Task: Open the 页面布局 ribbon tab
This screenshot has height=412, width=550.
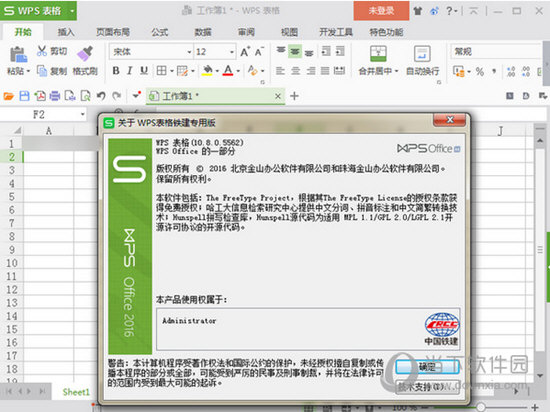Action: coord(113,32)
